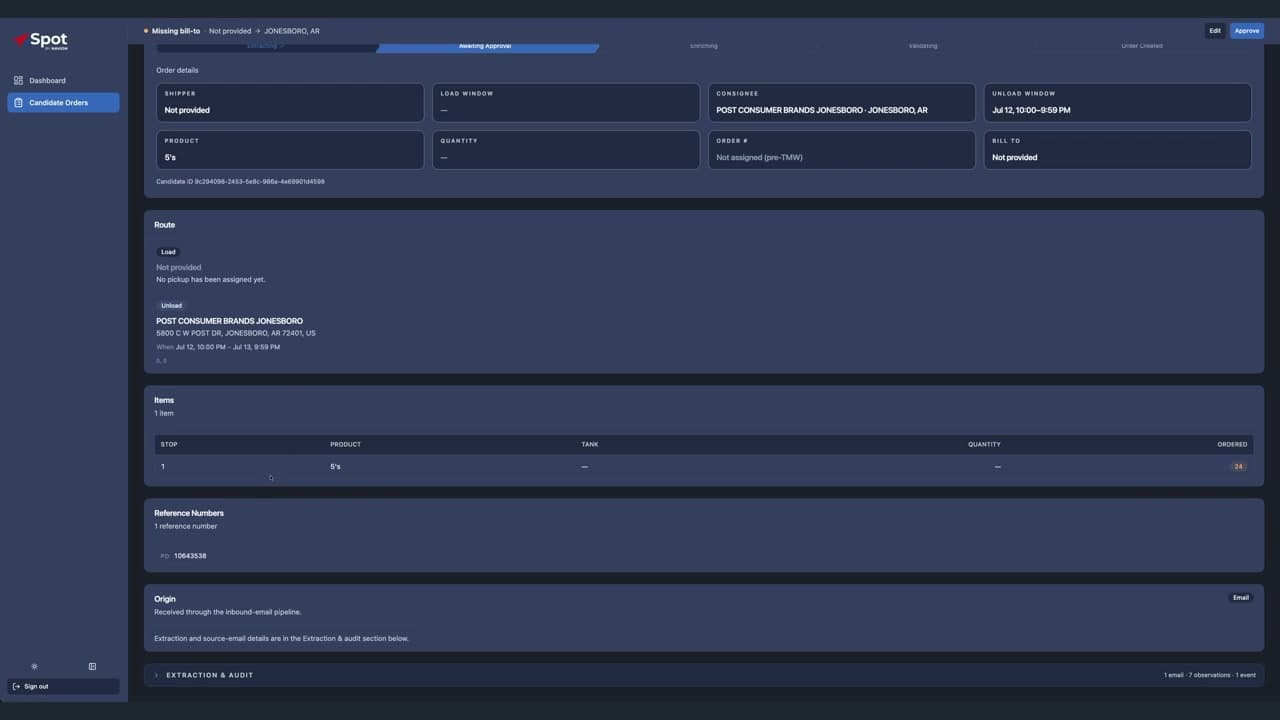
Task: Click the QUANTITY column header in Items
Action: pos(984,444)
